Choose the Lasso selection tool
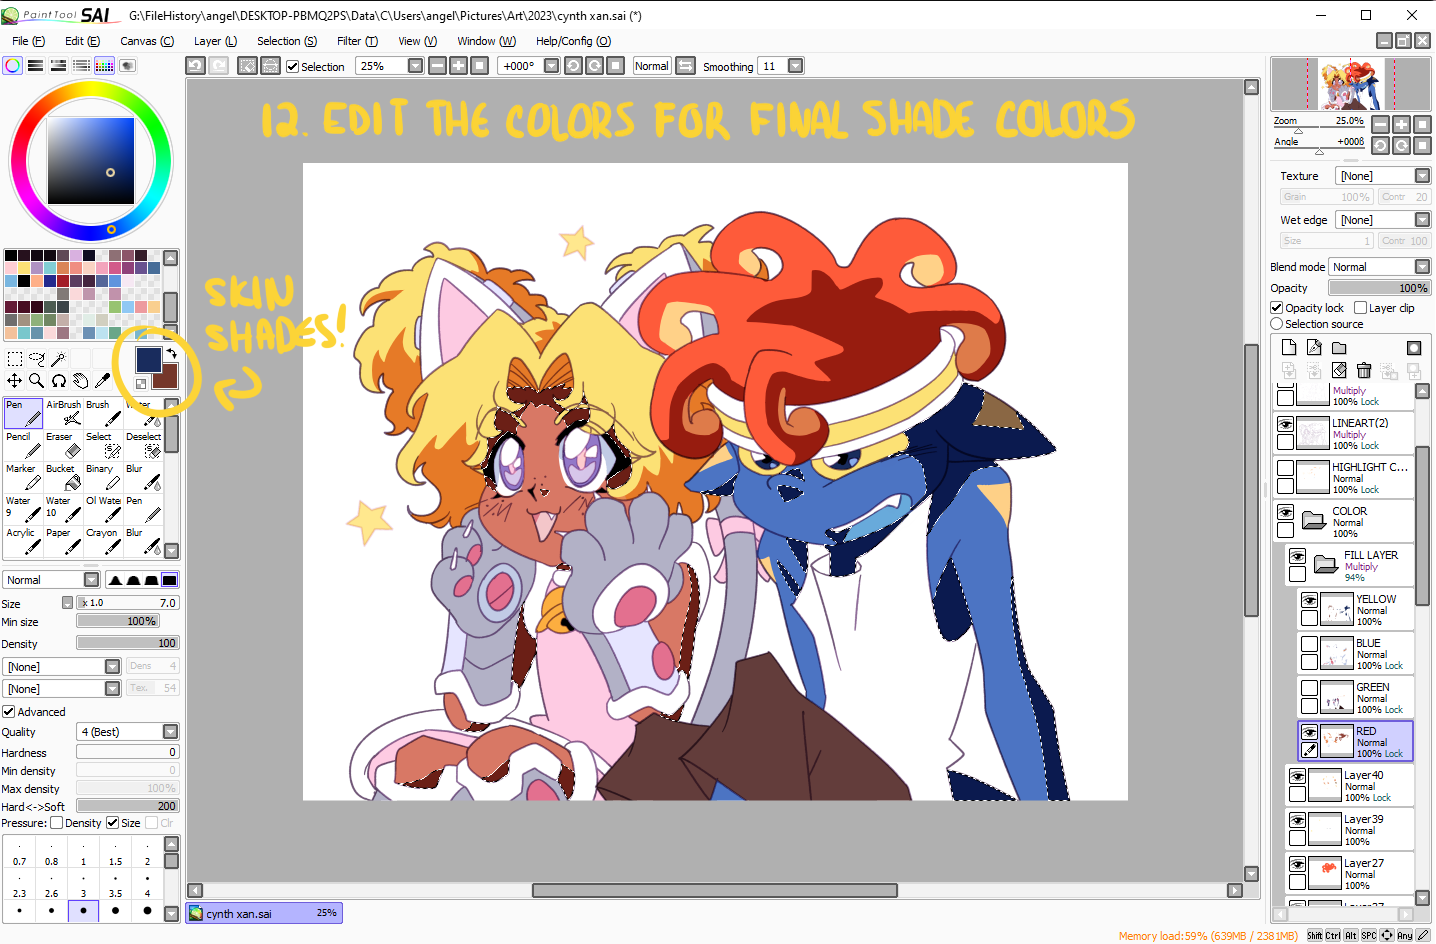1436x944 pixels. 37,358
